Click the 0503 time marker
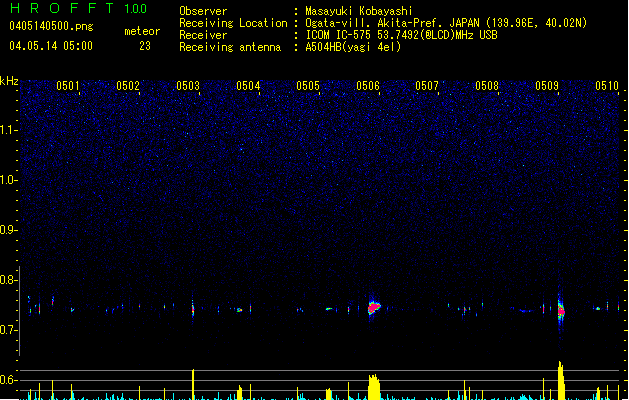Image resolution: width=629 pixels, height=400 pixels. point(188,86)
